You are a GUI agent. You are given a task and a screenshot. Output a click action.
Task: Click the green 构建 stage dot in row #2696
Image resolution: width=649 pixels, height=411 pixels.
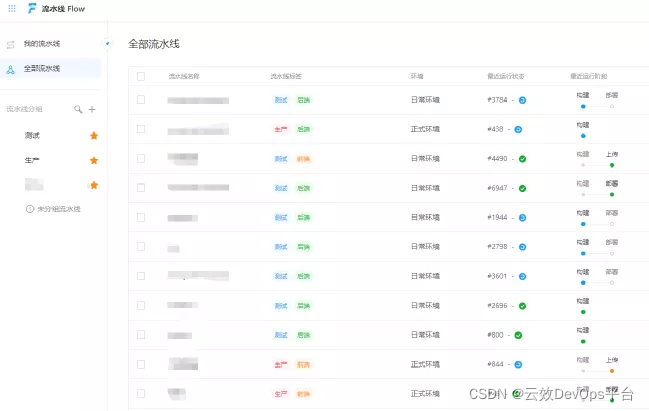tap(583, 312)
